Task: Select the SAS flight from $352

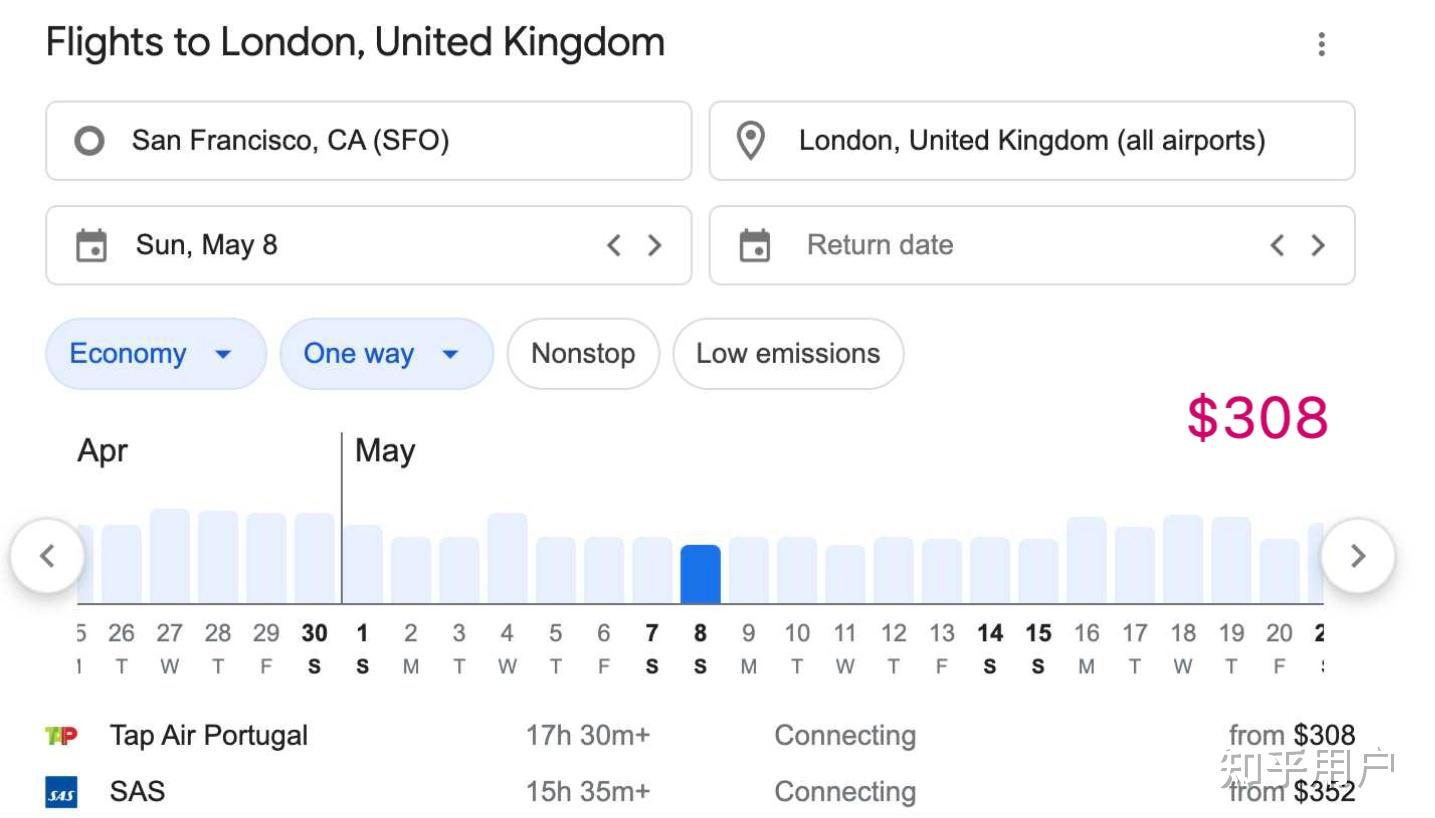Action: 700,792
